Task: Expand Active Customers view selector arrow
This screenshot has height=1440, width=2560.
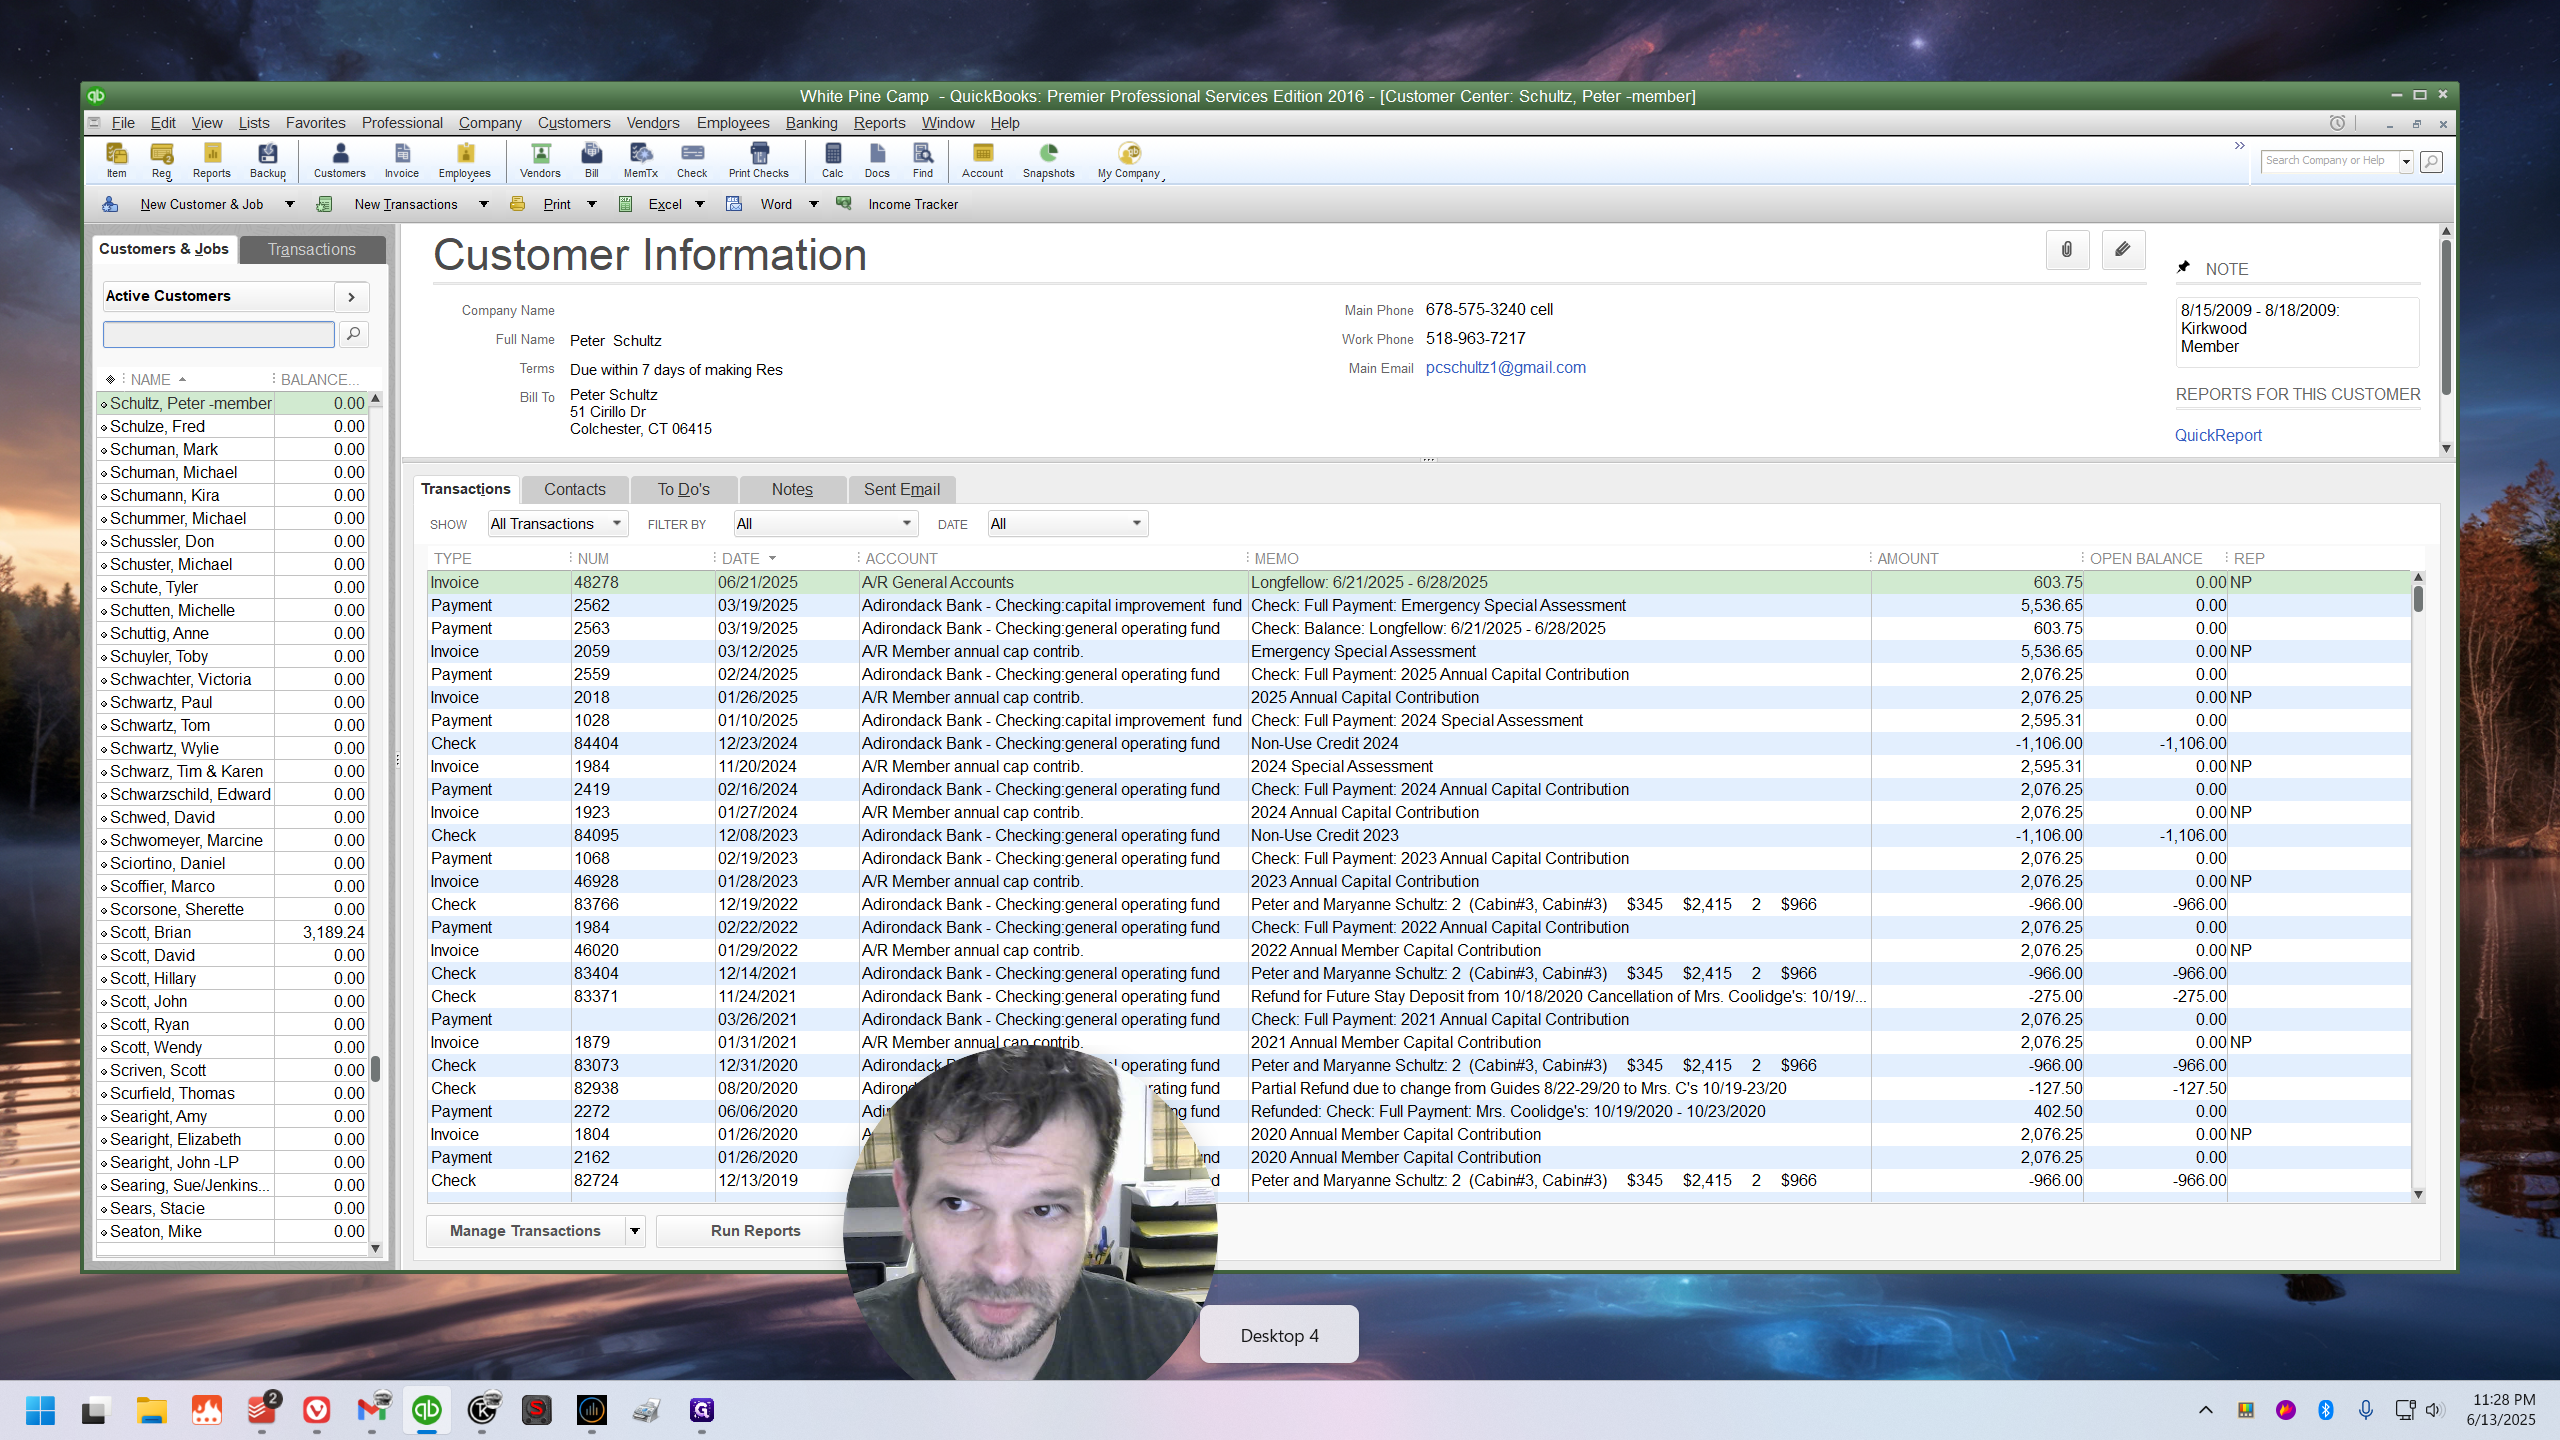Action: (x=352, y=297)
